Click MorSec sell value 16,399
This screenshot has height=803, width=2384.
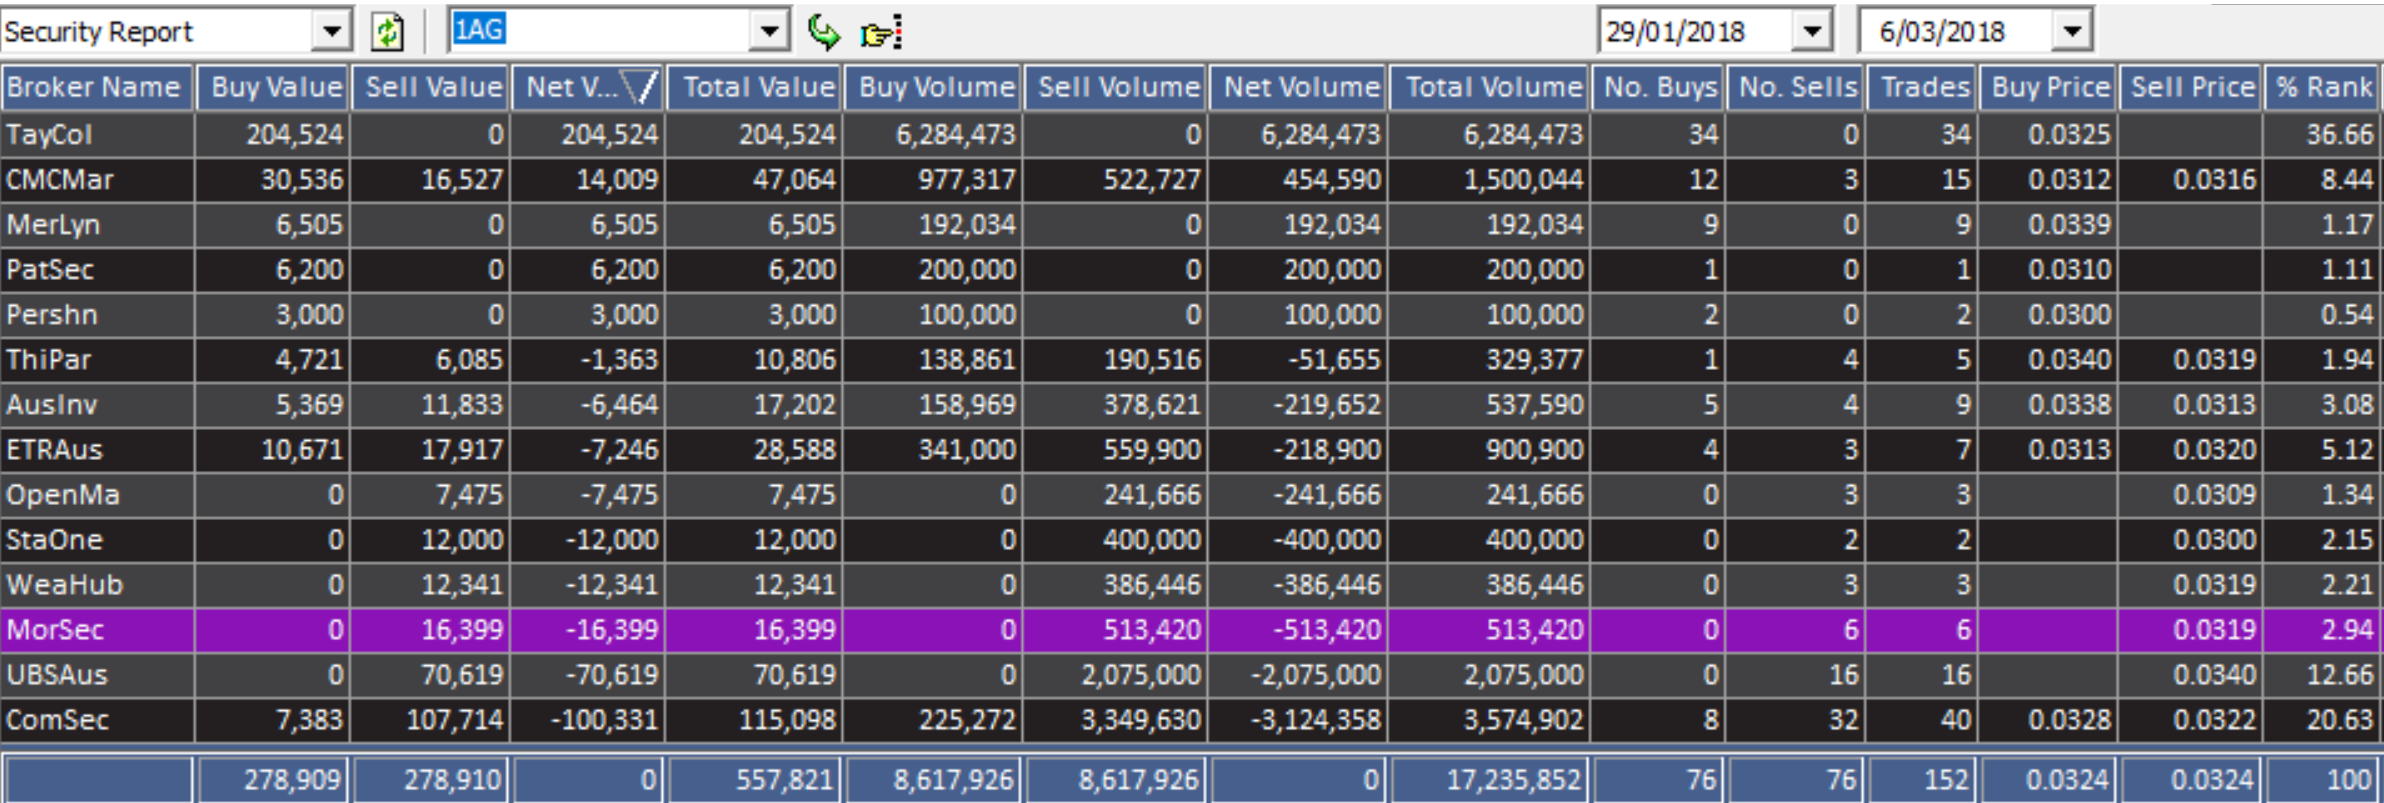461,629
